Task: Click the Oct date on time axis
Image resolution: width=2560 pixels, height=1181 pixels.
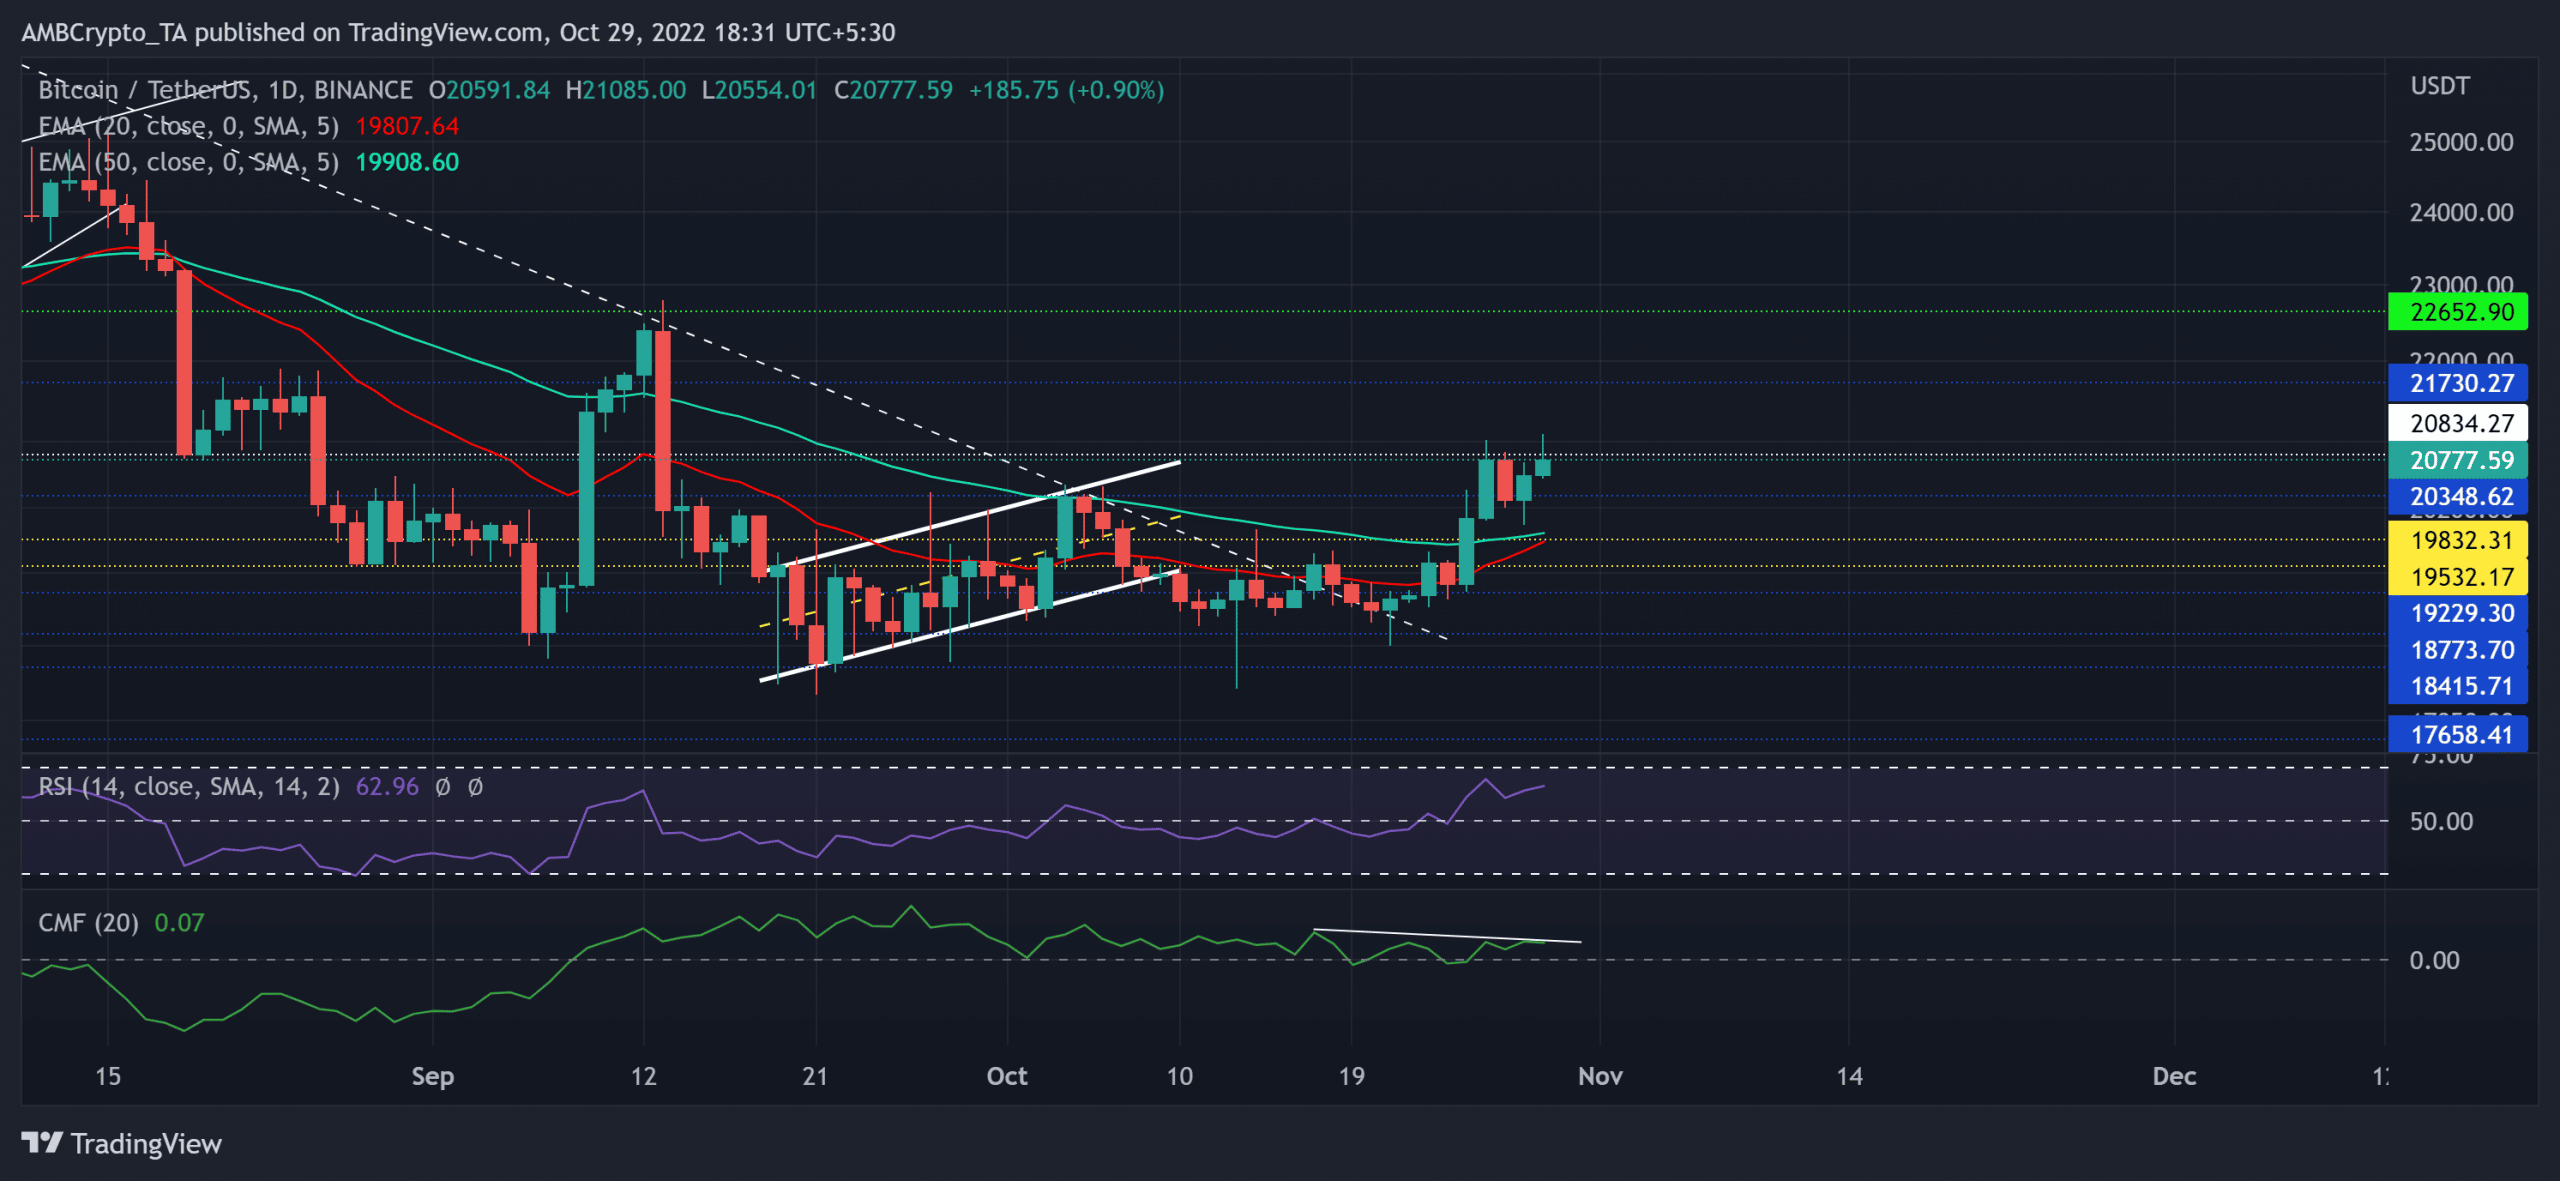Action: coord(1007,1076)
